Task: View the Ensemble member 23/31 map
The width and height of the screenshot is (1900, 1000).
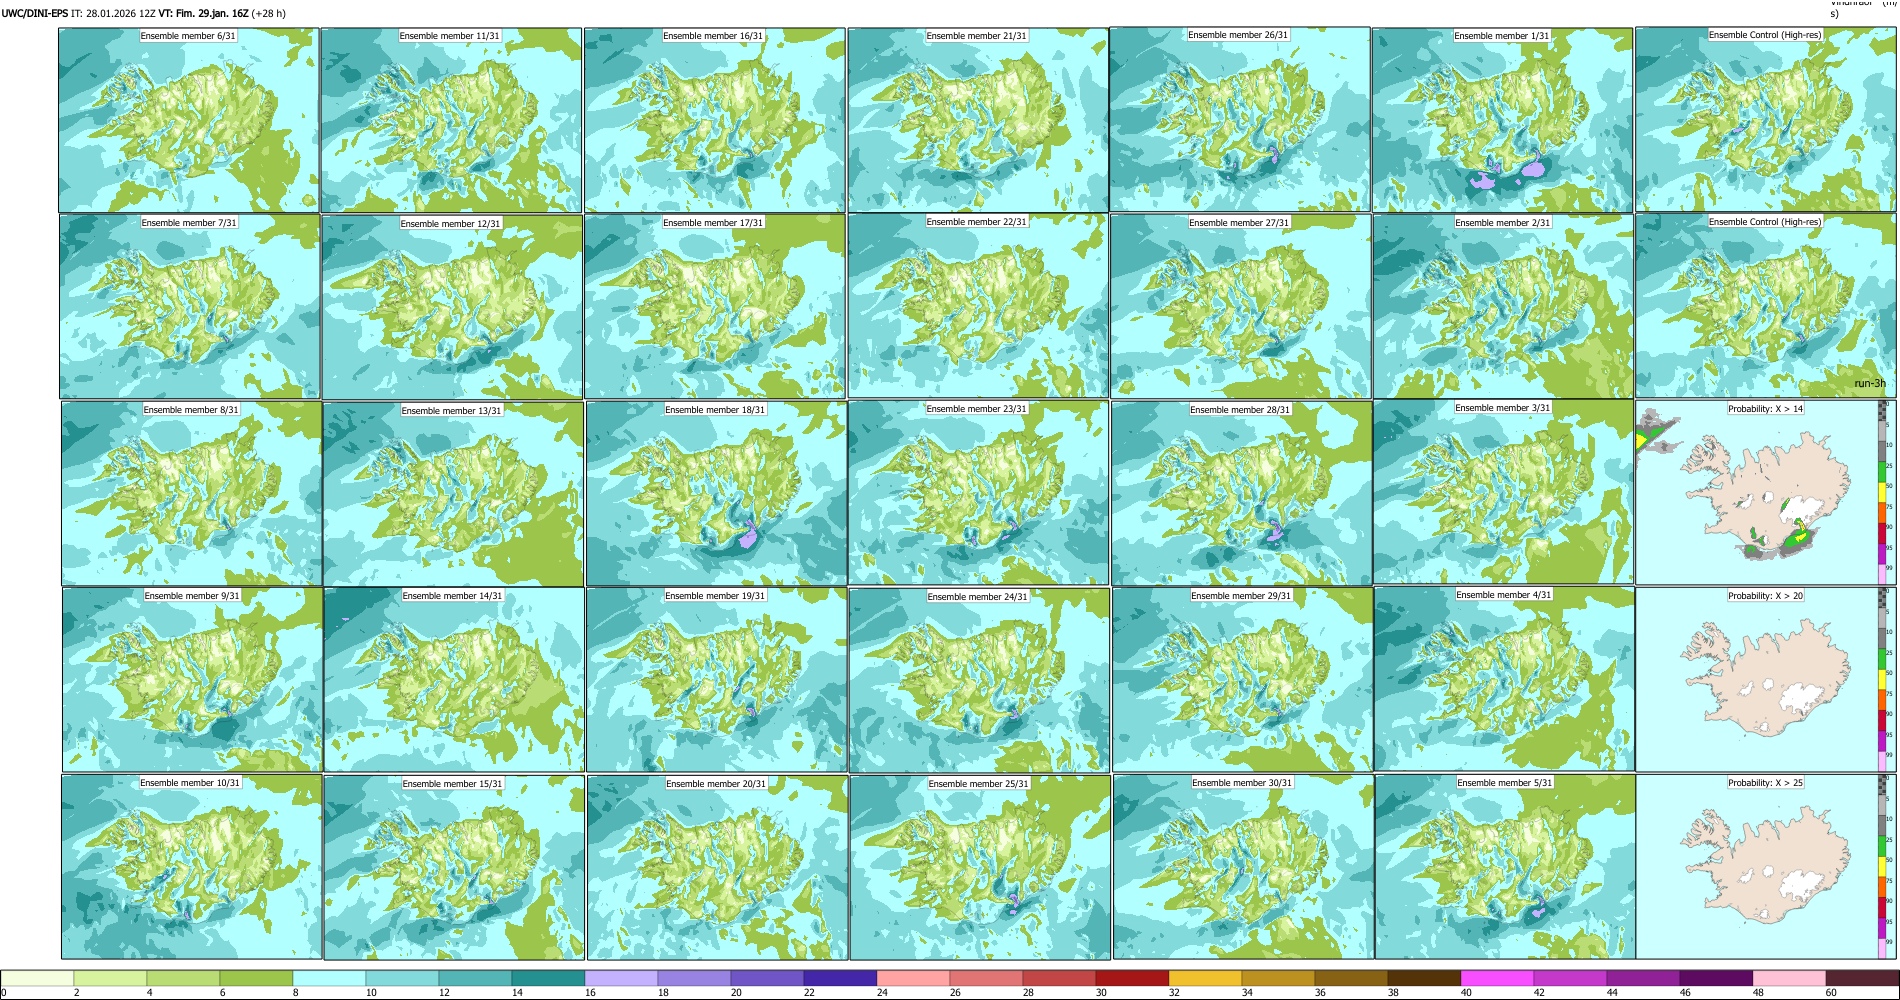Action: click(x=979, y=493)
